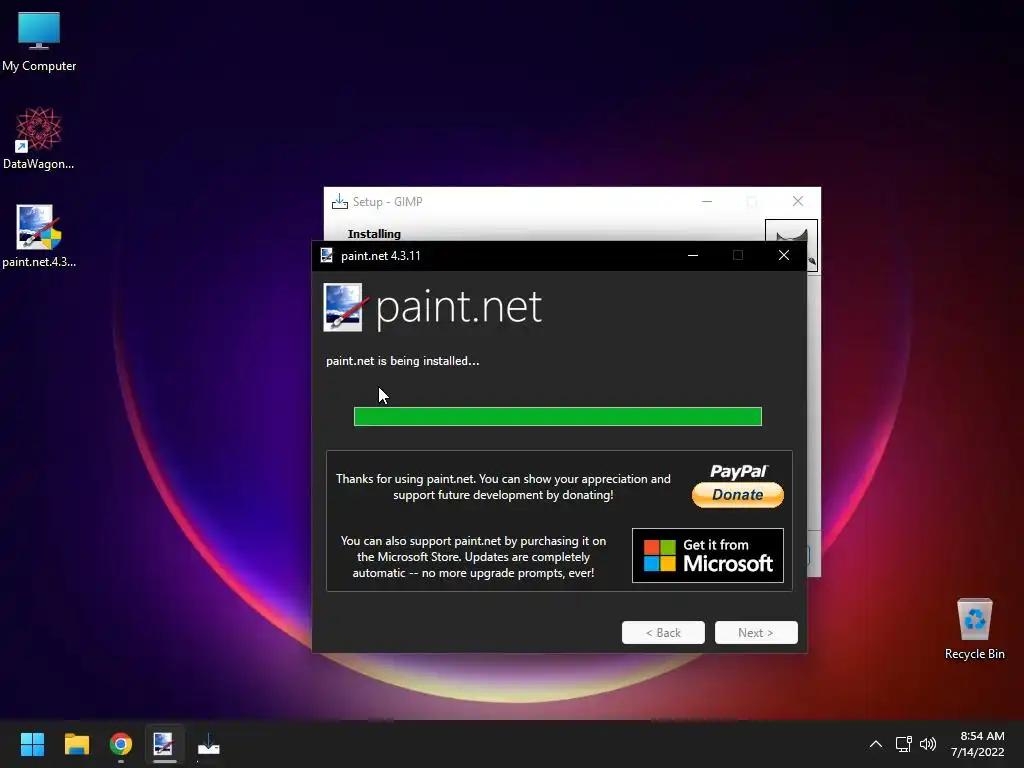Switch to paint.net installer taskbar icon
This screenshot has width=1024, height=768.
164,744
